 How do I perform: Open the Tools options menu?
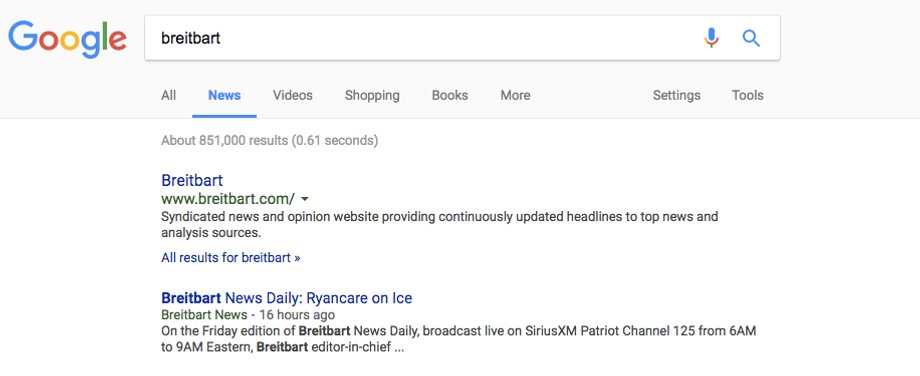pyautogui.click(x=748, y=95)
